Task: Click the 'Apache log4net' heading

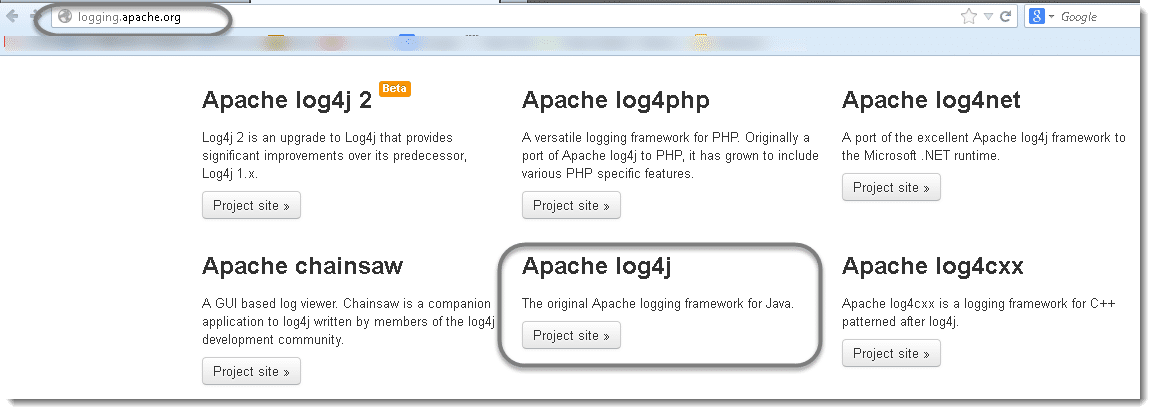Action: click(931, 100)
